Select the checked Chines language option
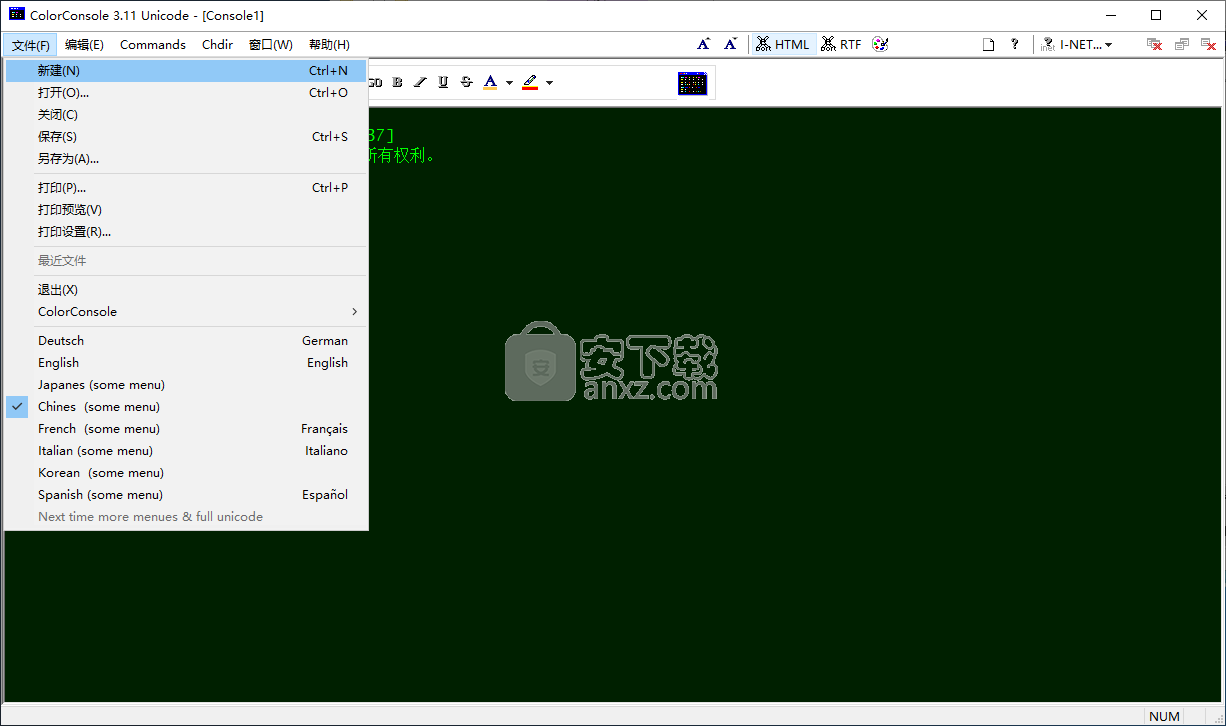Image resolution: width=1226 pixels, height=726 pixels. click(x=98, y=407)
